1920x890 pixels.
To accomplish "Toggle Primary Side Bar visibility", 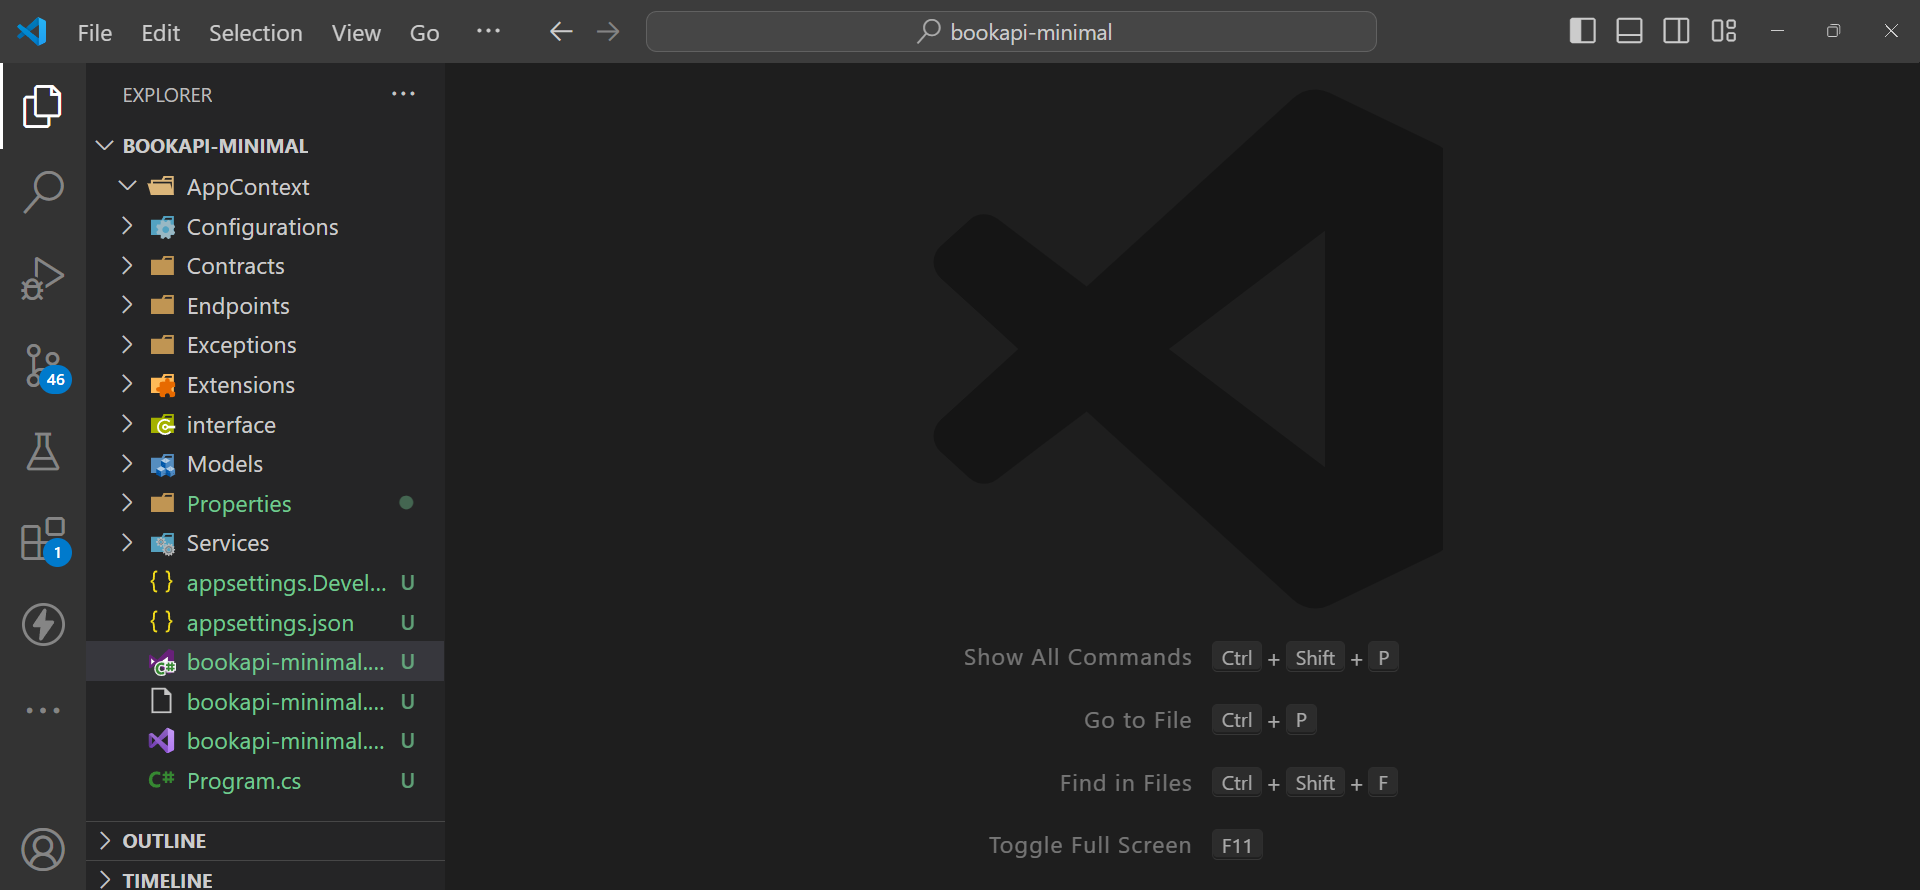I will point(1583,31).
